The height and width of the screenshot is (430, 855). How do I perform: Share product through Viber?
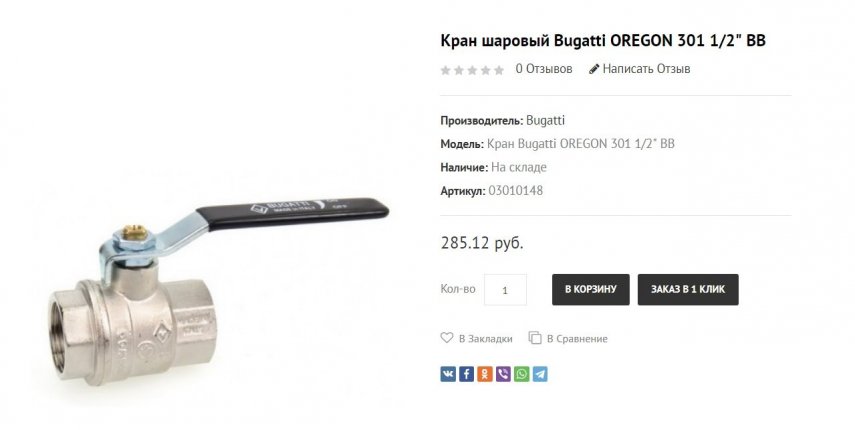tap(503, 374)
